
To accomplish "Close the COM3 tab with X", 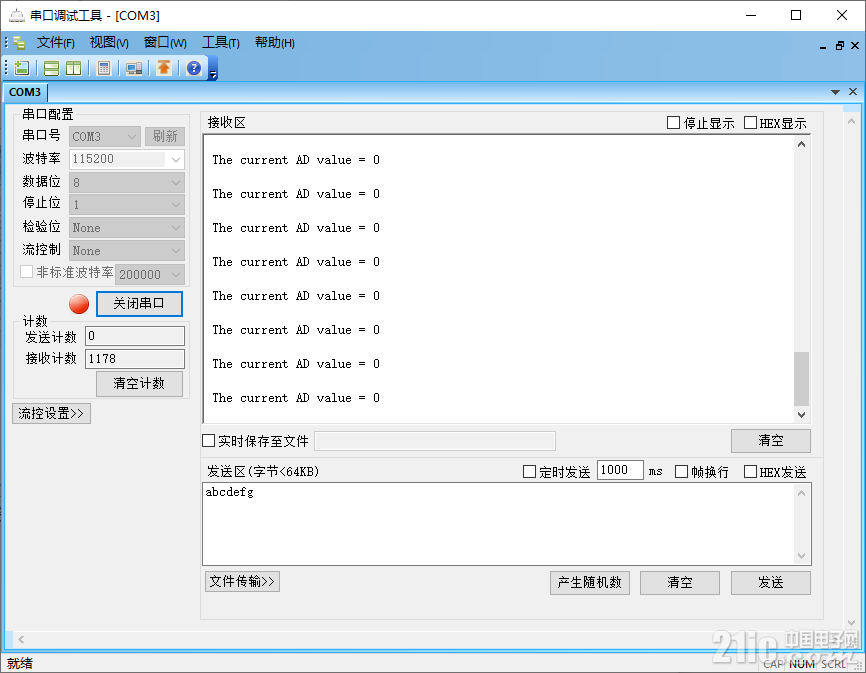I will point(853,92).
